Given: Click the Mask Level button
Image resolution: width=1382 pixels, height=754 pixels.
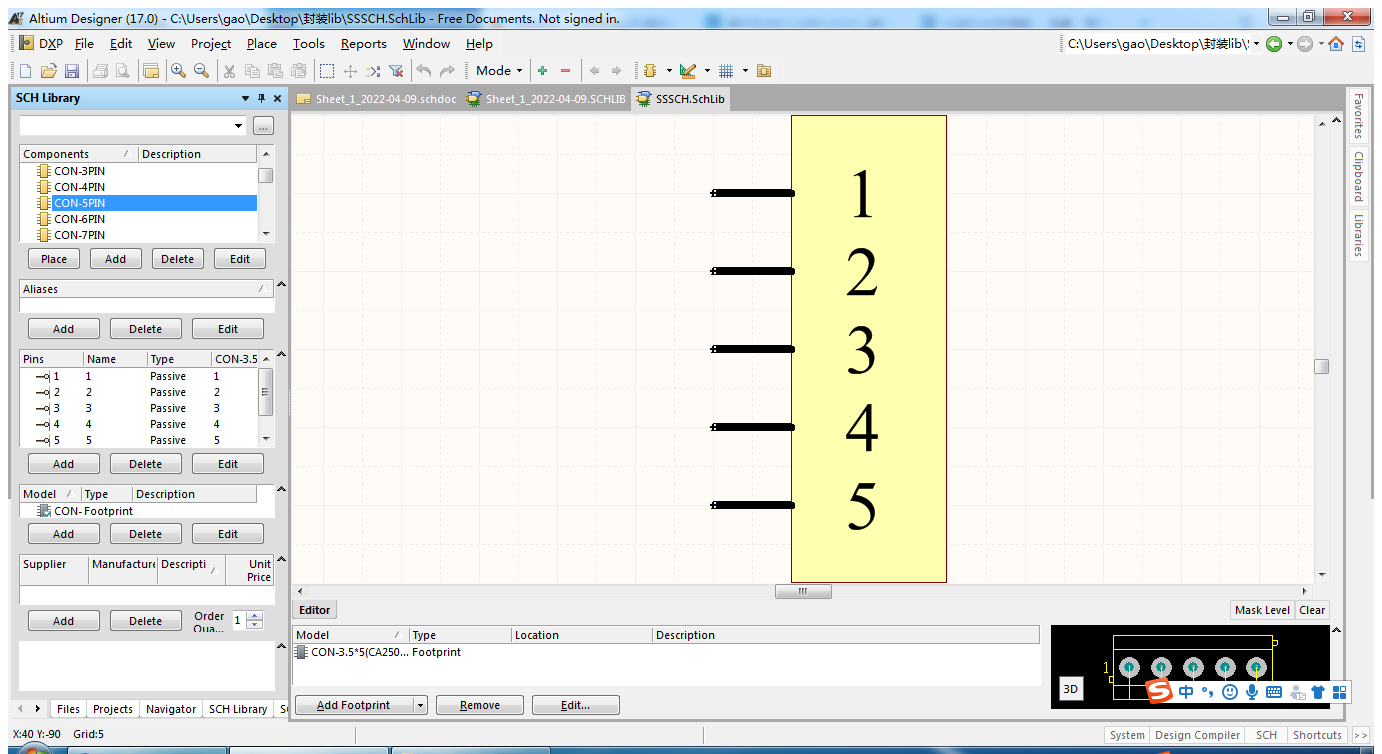Looking at the screenshot, I should point(1261,610).
